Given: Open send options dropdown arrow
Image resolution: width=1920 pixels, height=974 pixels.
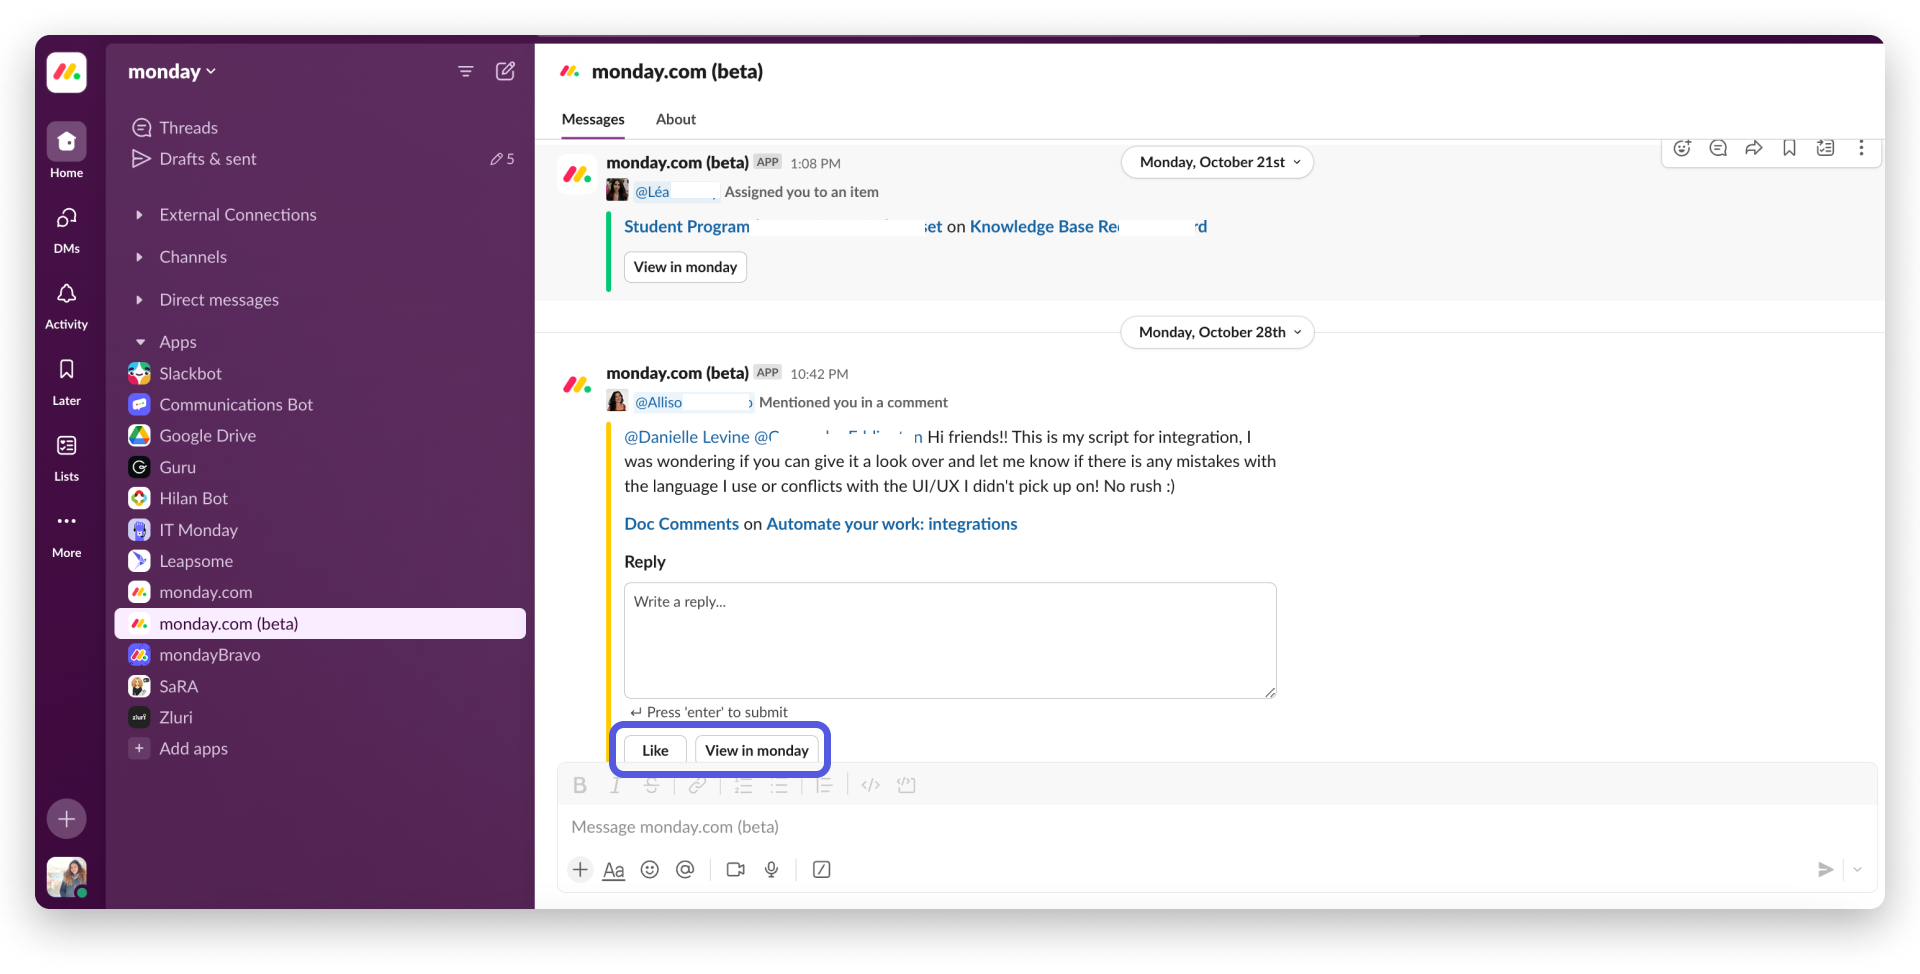Looking at the screenshot, I should 1857,869.
